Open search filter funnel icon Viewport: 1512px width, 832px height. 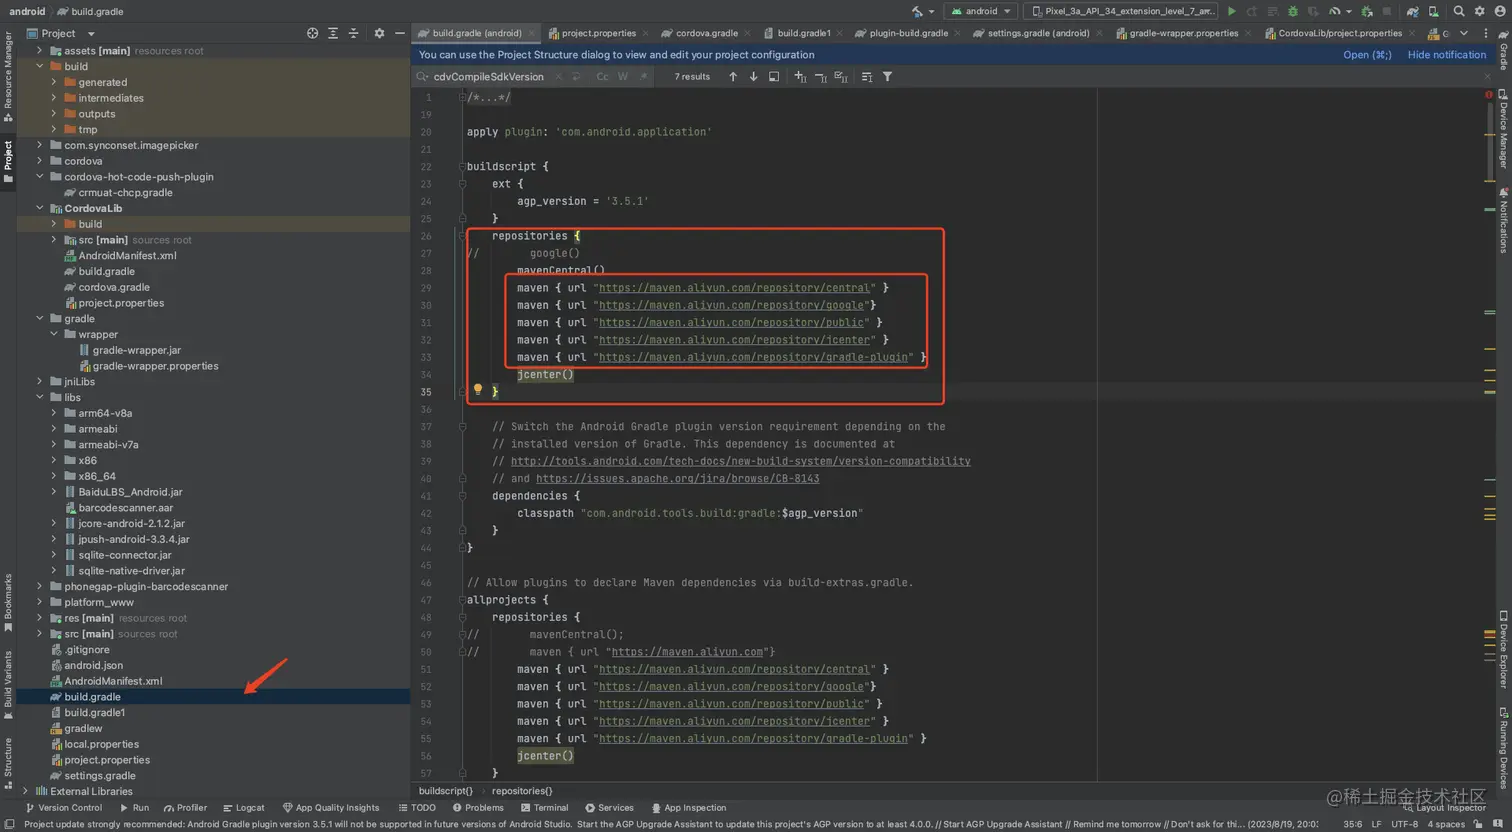click(x=887, y=76)
